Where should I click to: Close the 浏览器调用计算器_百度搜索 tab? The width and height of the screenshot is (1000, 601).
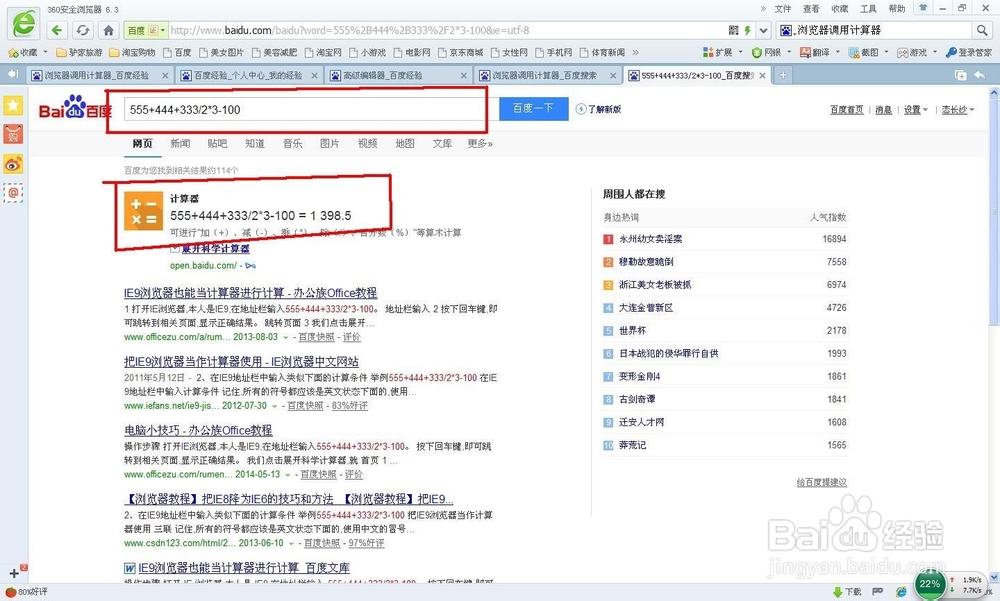613,75
